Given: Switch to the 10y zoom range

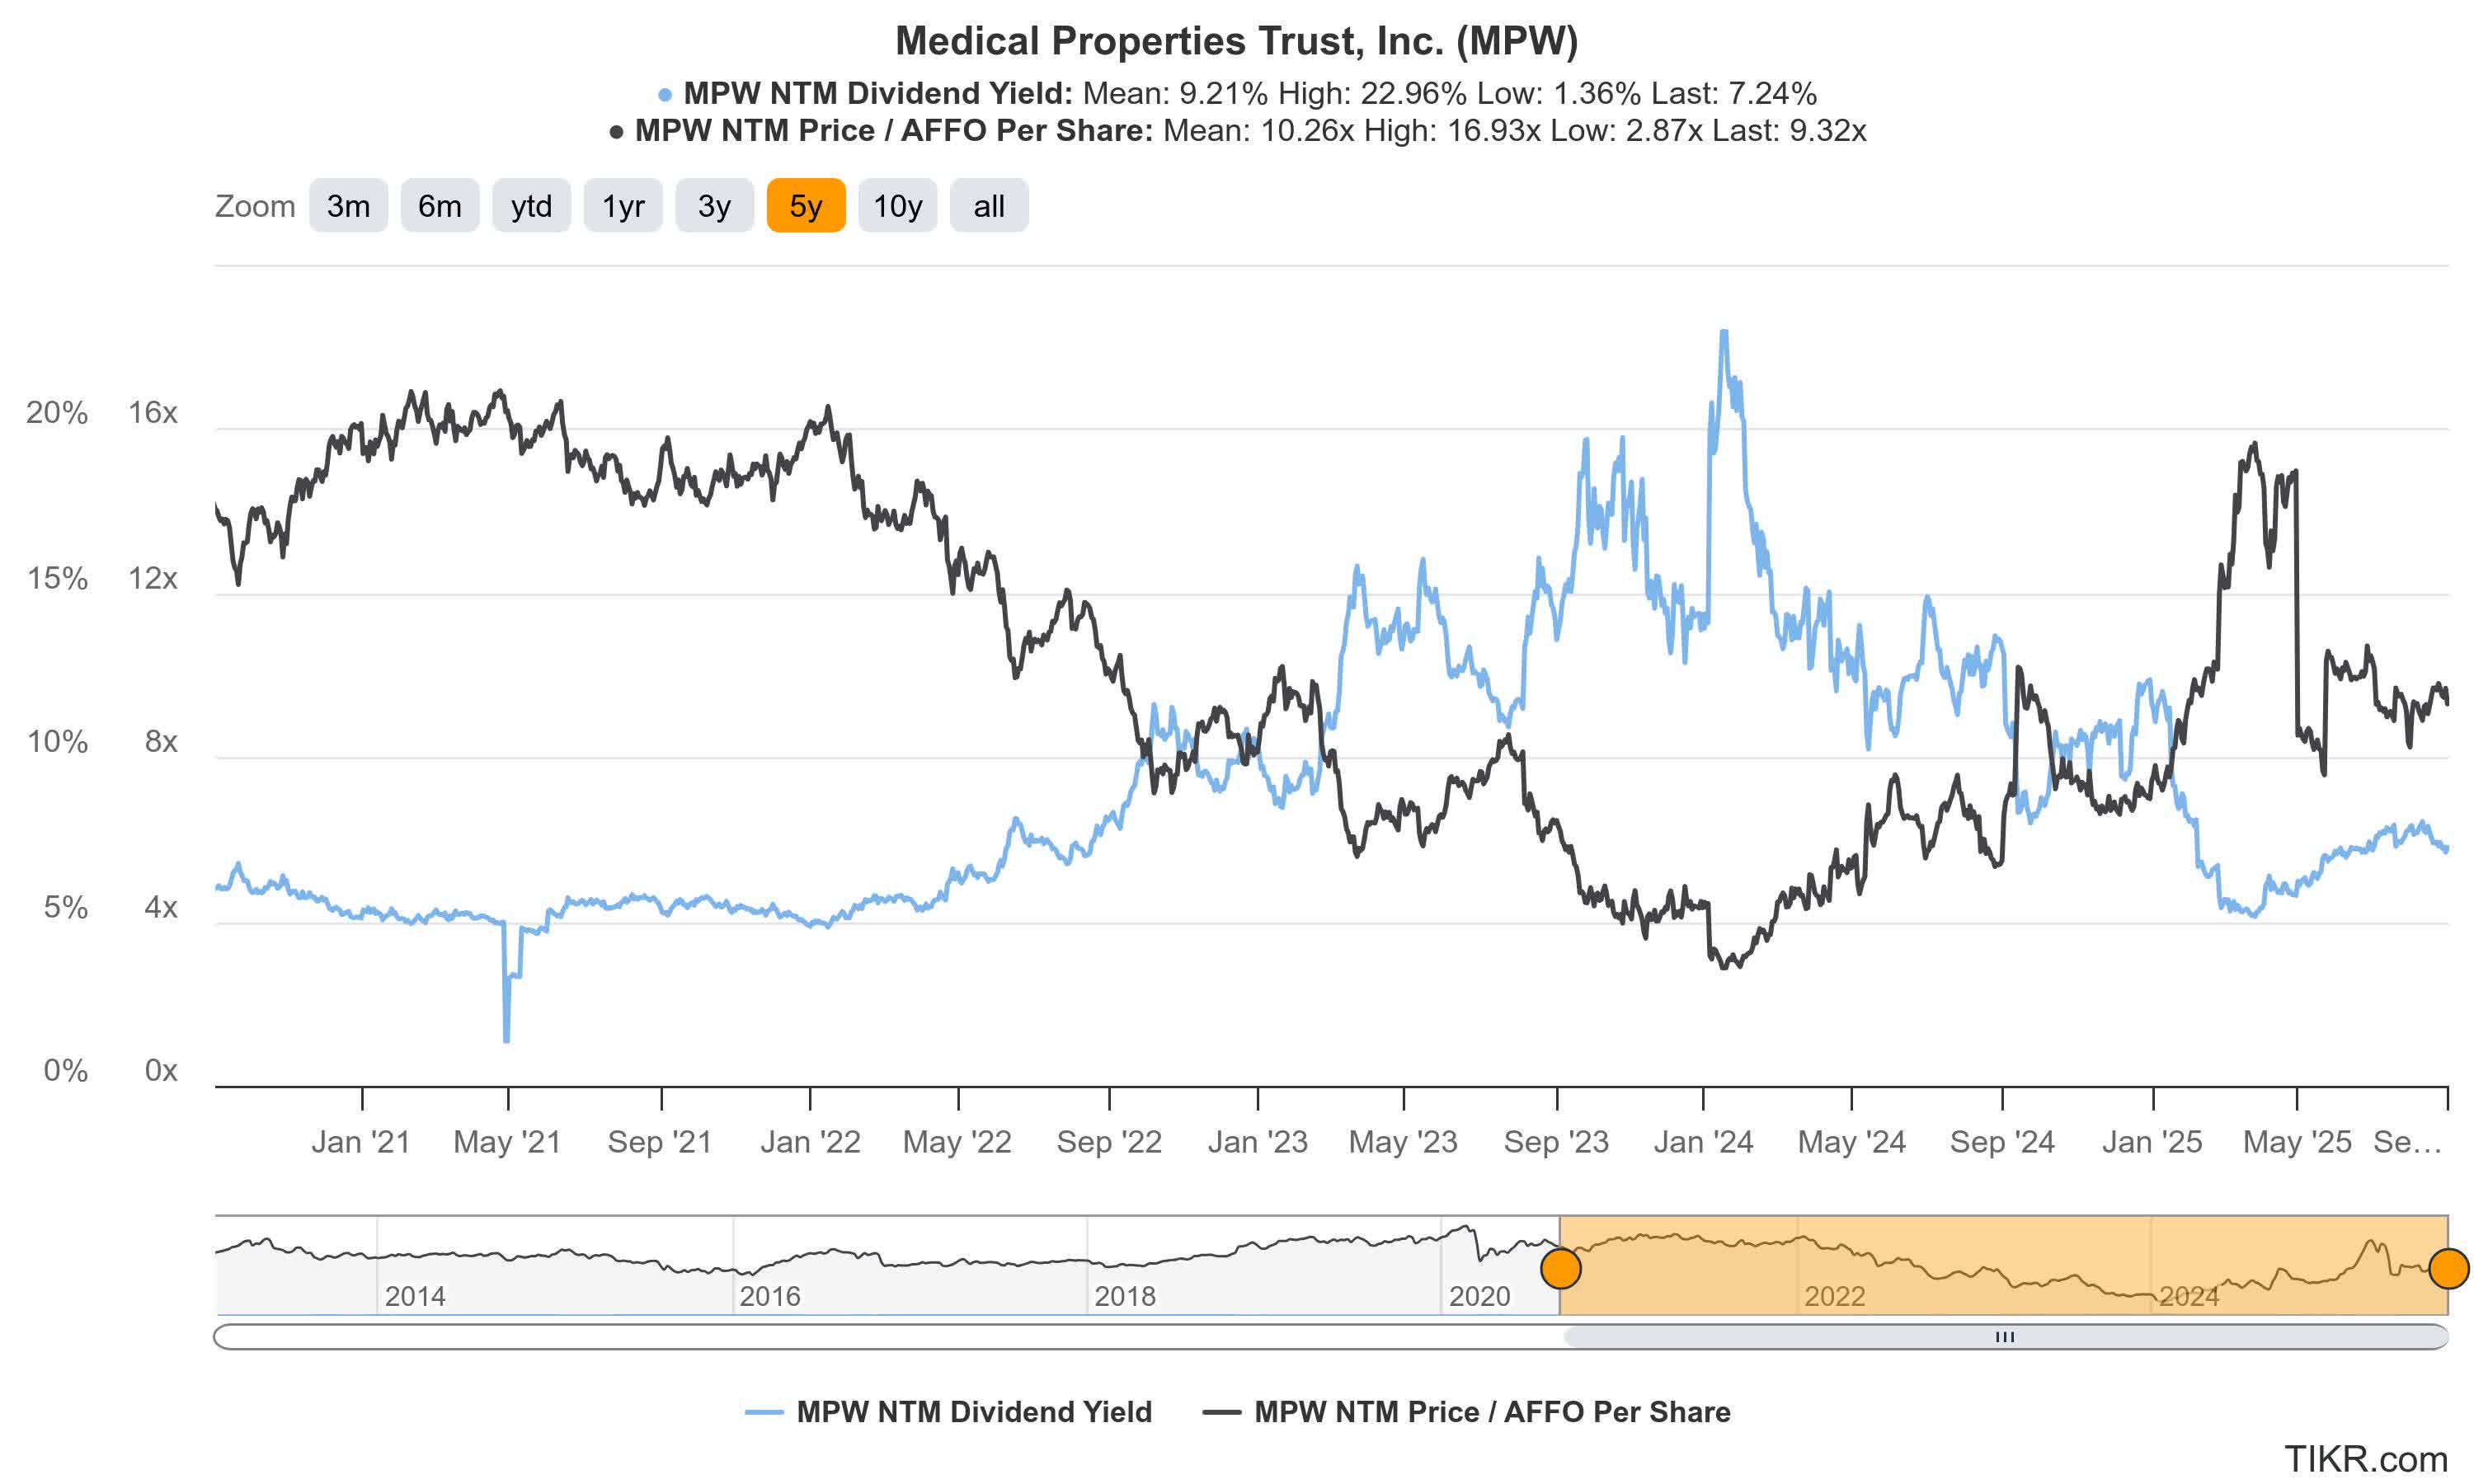Looking at the screenshot, I should (x=897, y=206).
